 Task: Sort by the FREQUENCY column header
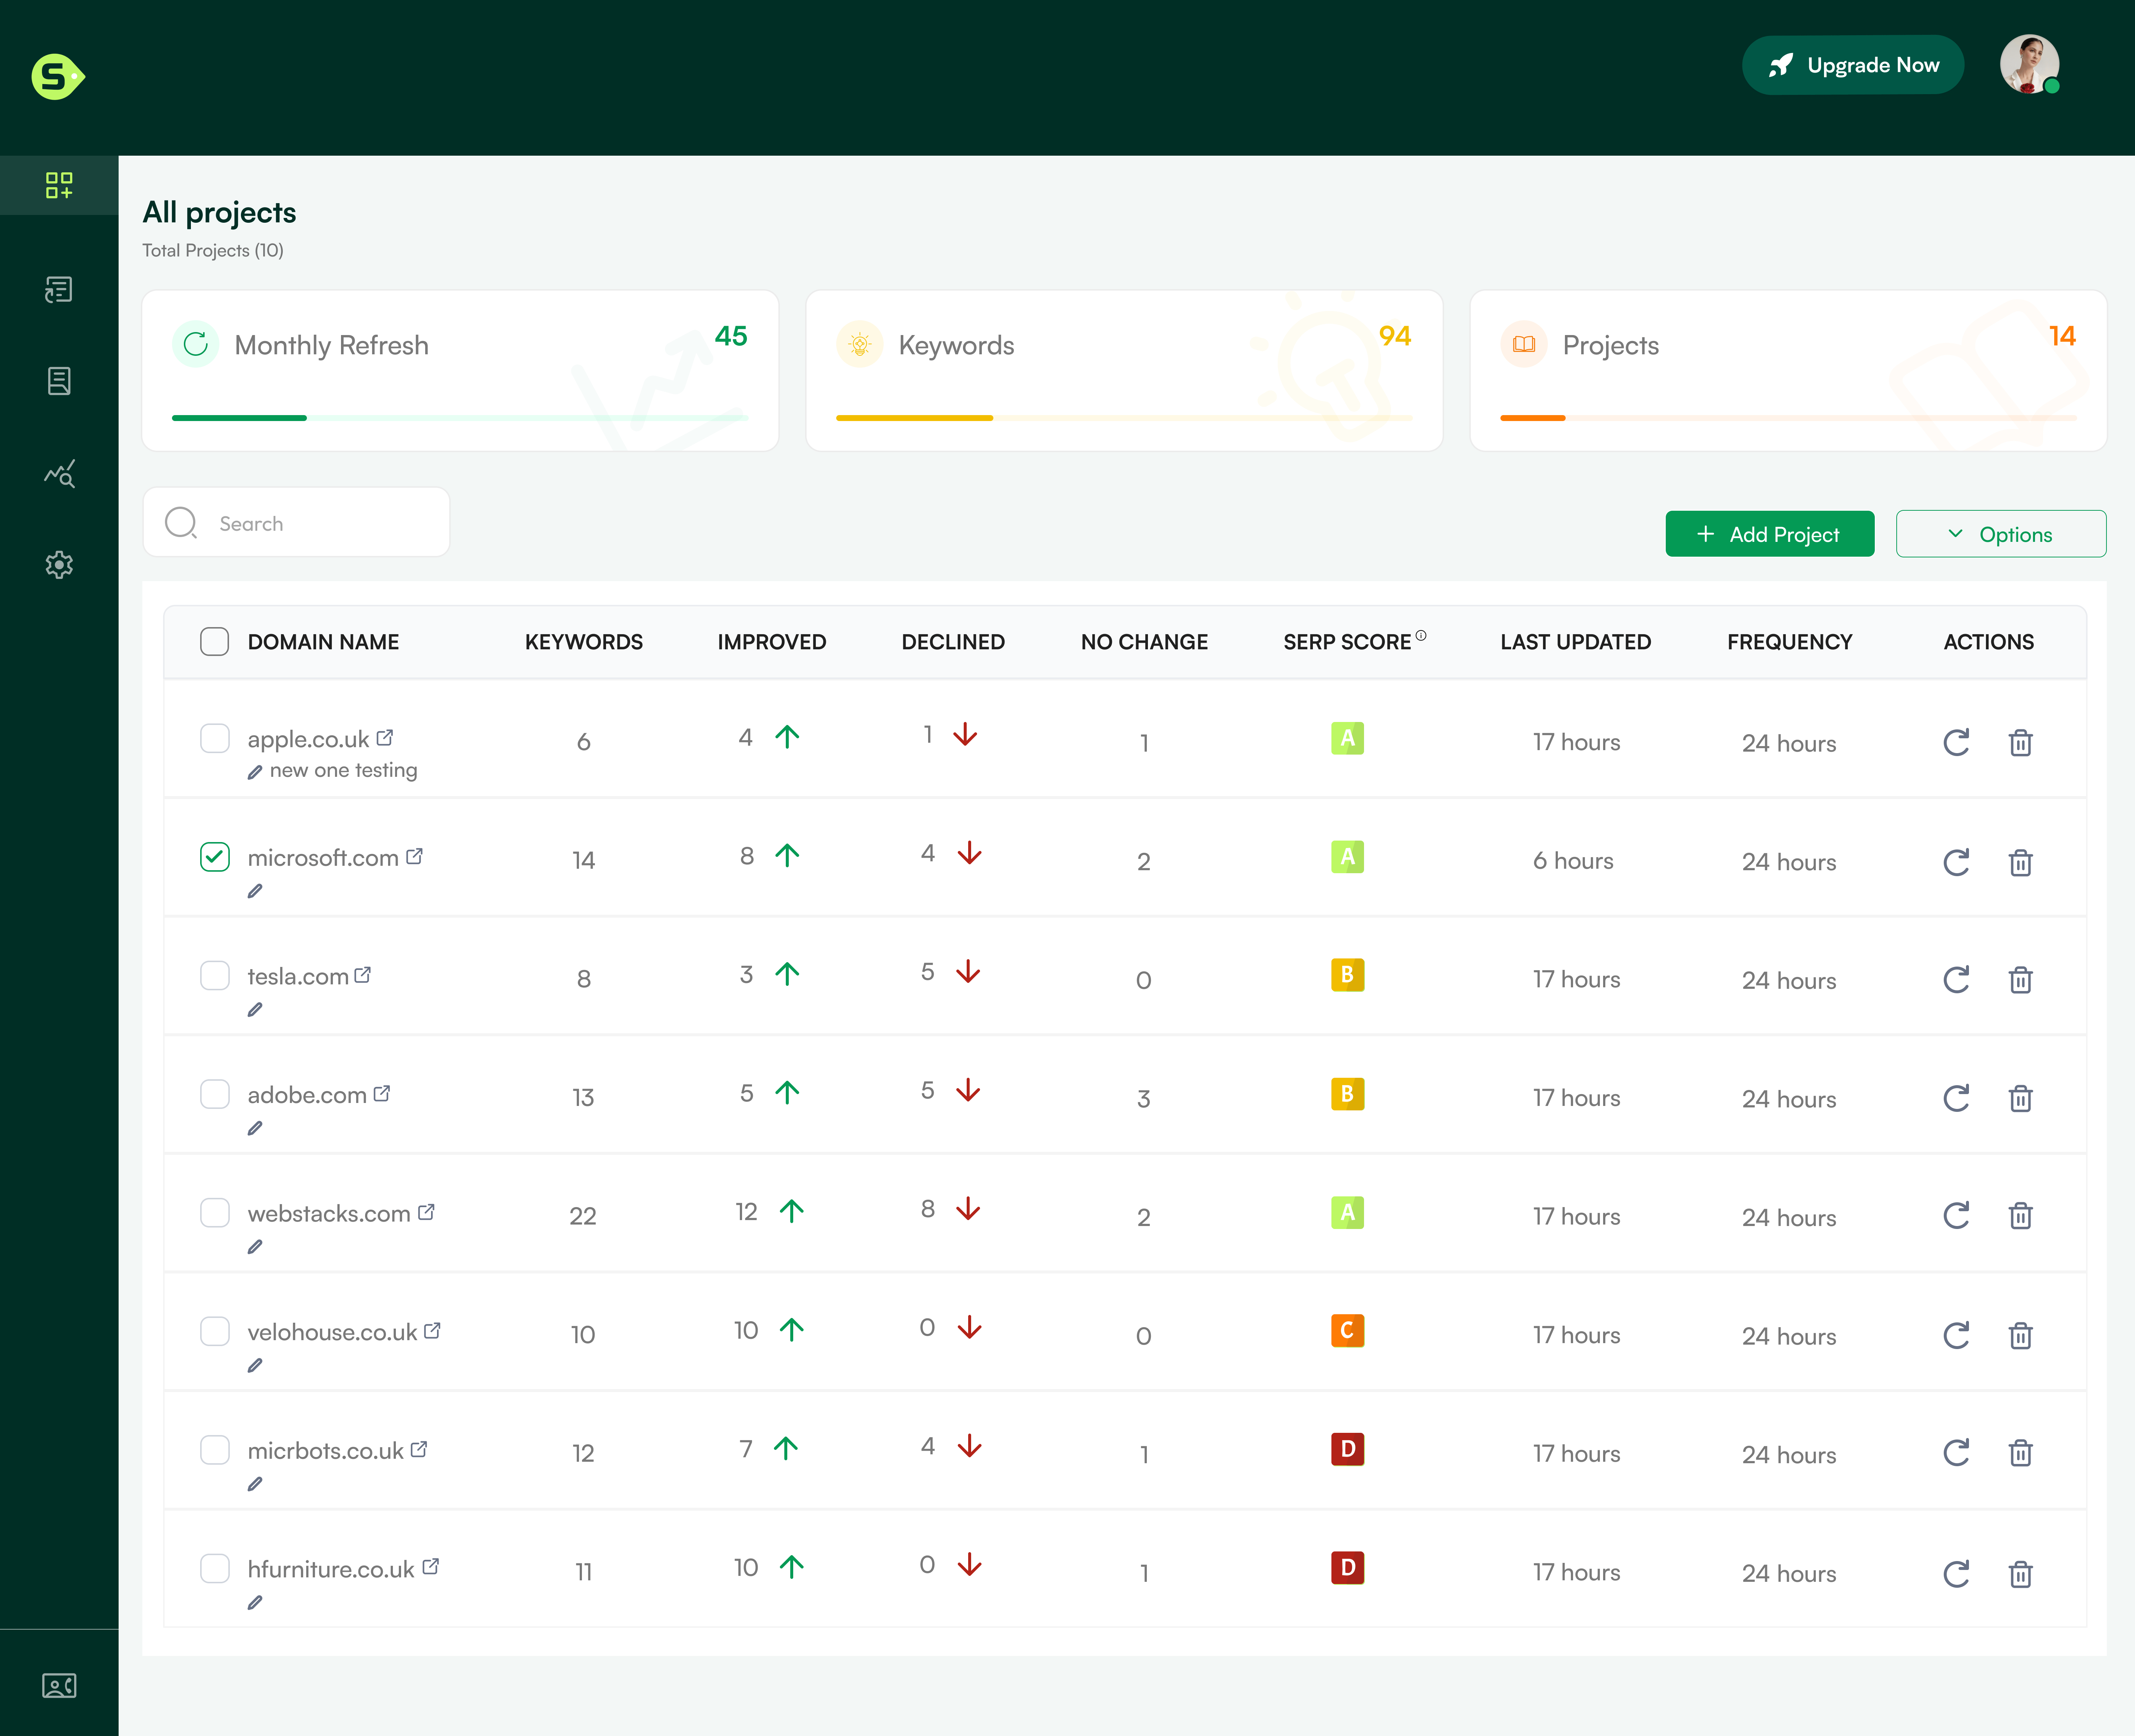1790,642
